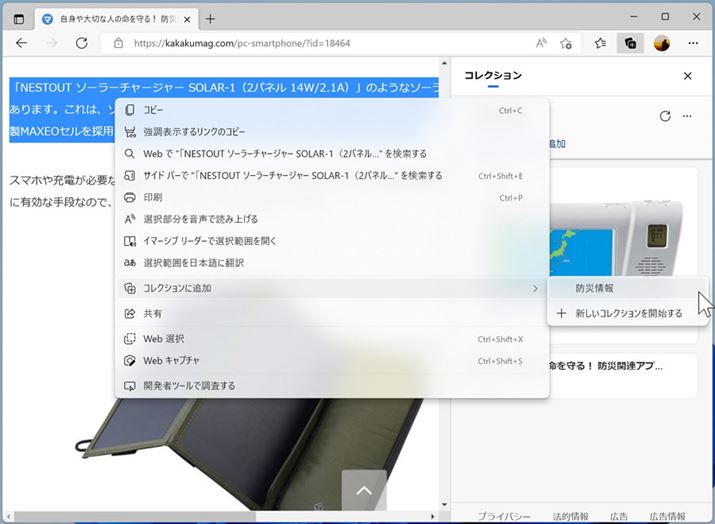715x524 pixels.
Task: Open the user profile avatar
Action: (662, 43)
